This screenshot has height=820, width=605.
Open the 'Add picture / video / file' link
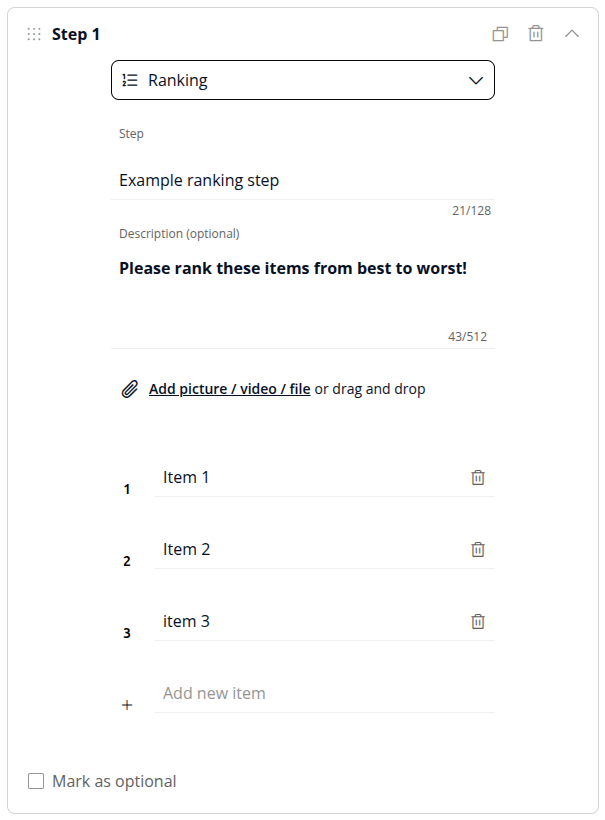230,389
